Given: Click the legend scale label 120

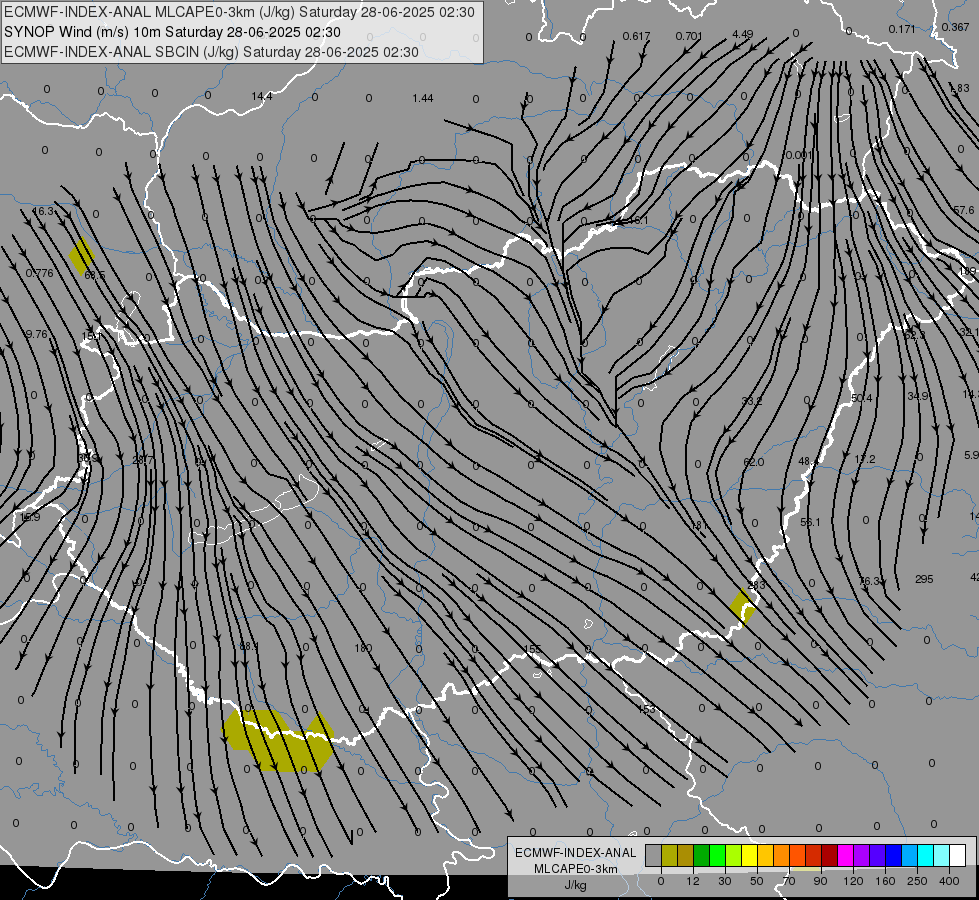Looking at the screenshot, I should click(852, 881).
